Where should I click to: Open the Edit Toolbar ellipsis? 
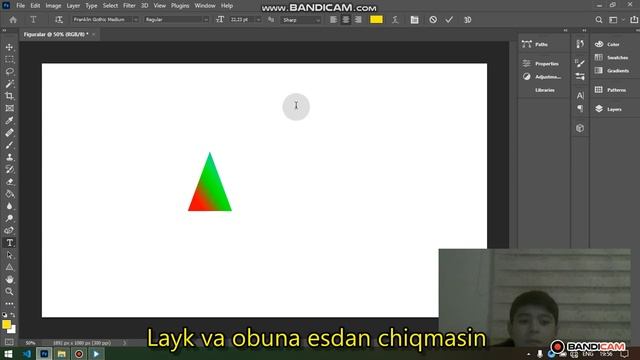click(9, 304)
